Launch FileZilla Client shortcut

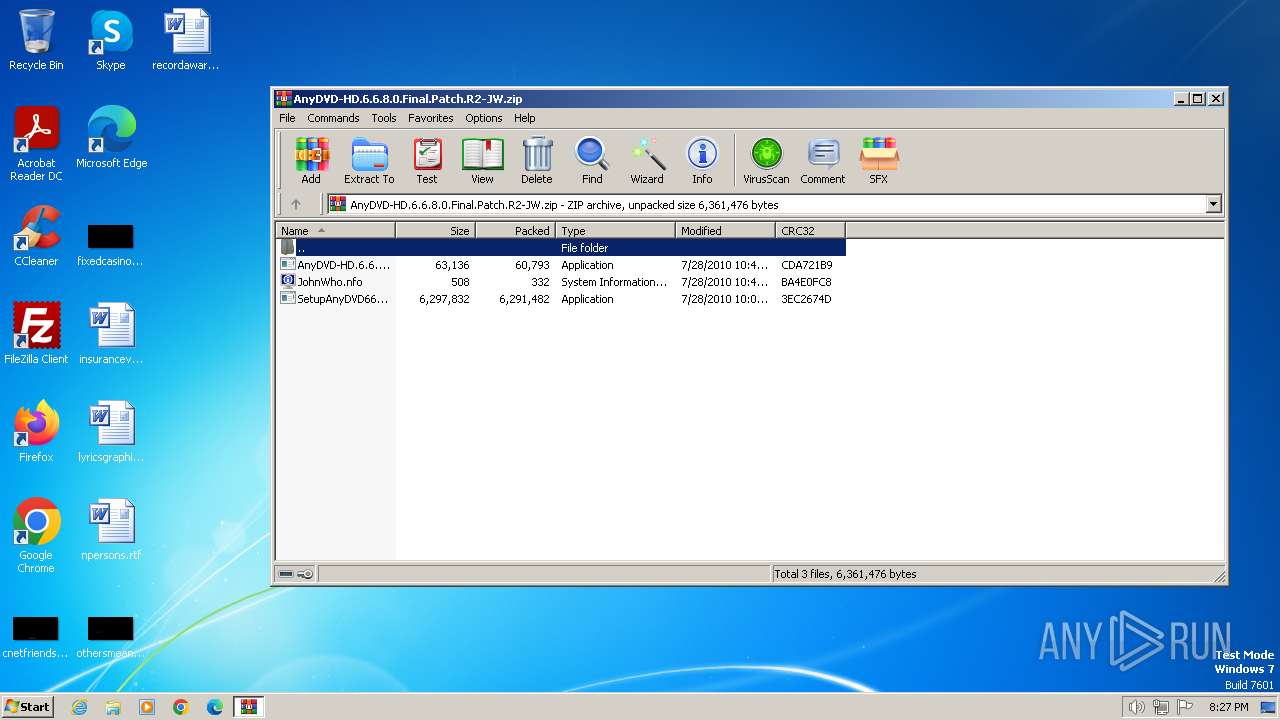(x=36, y=334)
